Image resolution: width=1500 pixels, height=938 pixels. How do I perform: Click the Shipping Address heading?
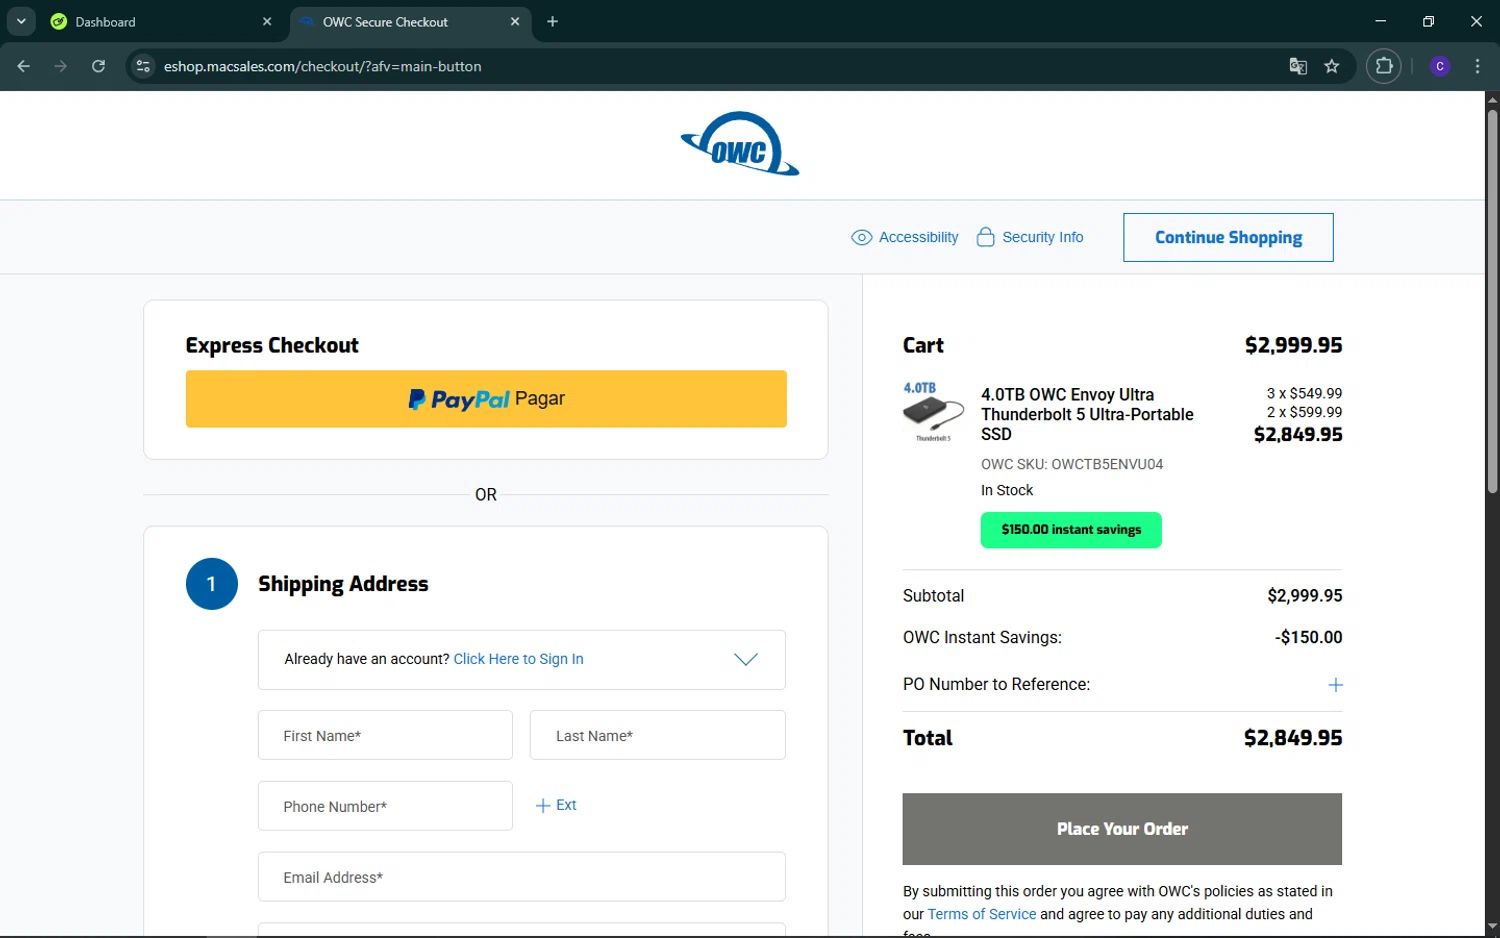[x=343, y=584]
